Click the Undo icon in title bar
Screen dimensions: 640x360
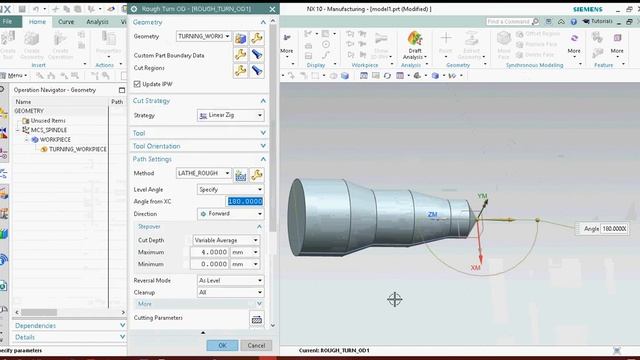point(36,9)
